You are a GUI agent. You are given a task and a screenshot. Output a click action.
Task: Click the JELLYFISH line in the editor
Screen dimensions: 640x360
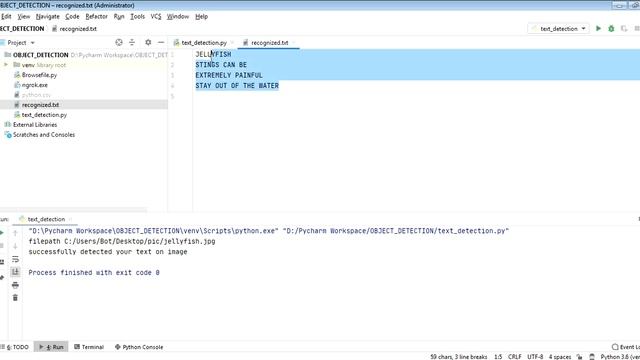point(213,54)
